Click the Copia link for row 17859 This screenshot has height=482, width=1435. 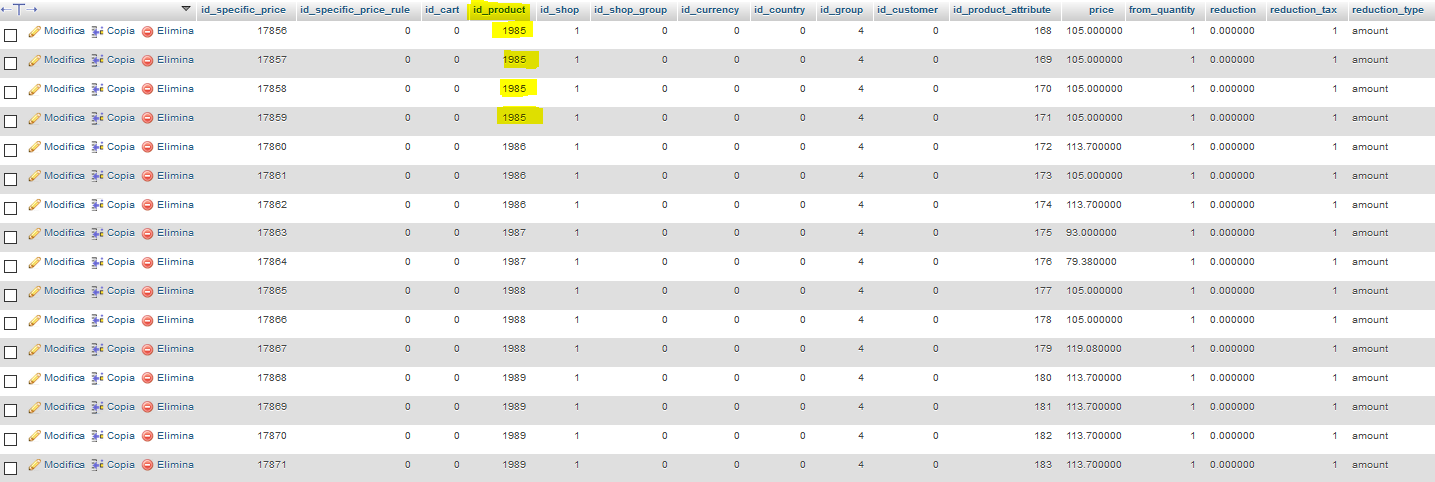121,118
